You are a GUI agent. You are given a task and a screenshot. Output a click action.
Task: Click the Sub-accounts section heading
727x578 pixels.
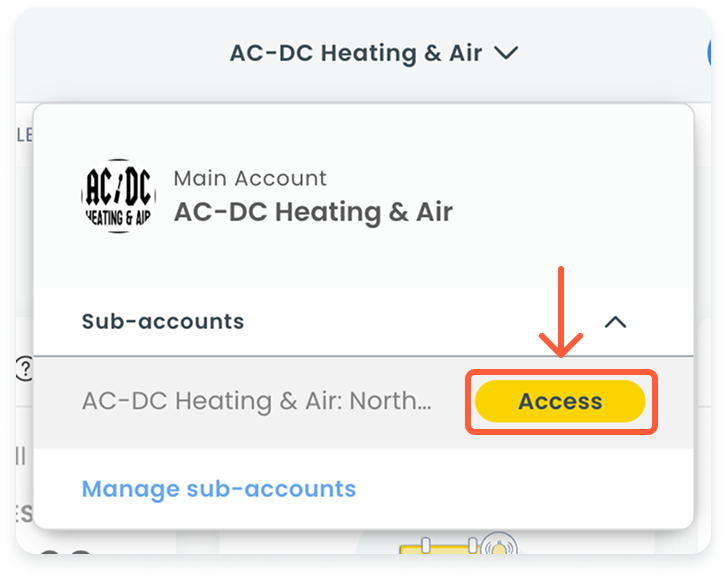162,321
